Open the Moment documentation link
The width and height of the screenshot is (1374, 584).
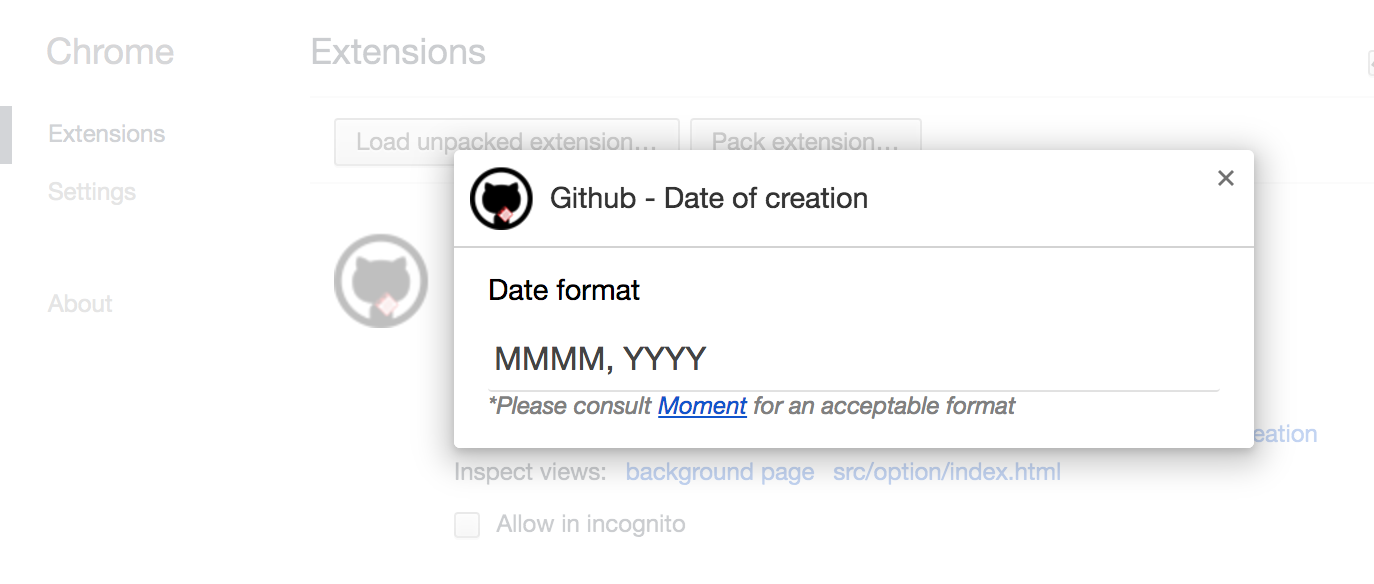click(x=702, y=406)
